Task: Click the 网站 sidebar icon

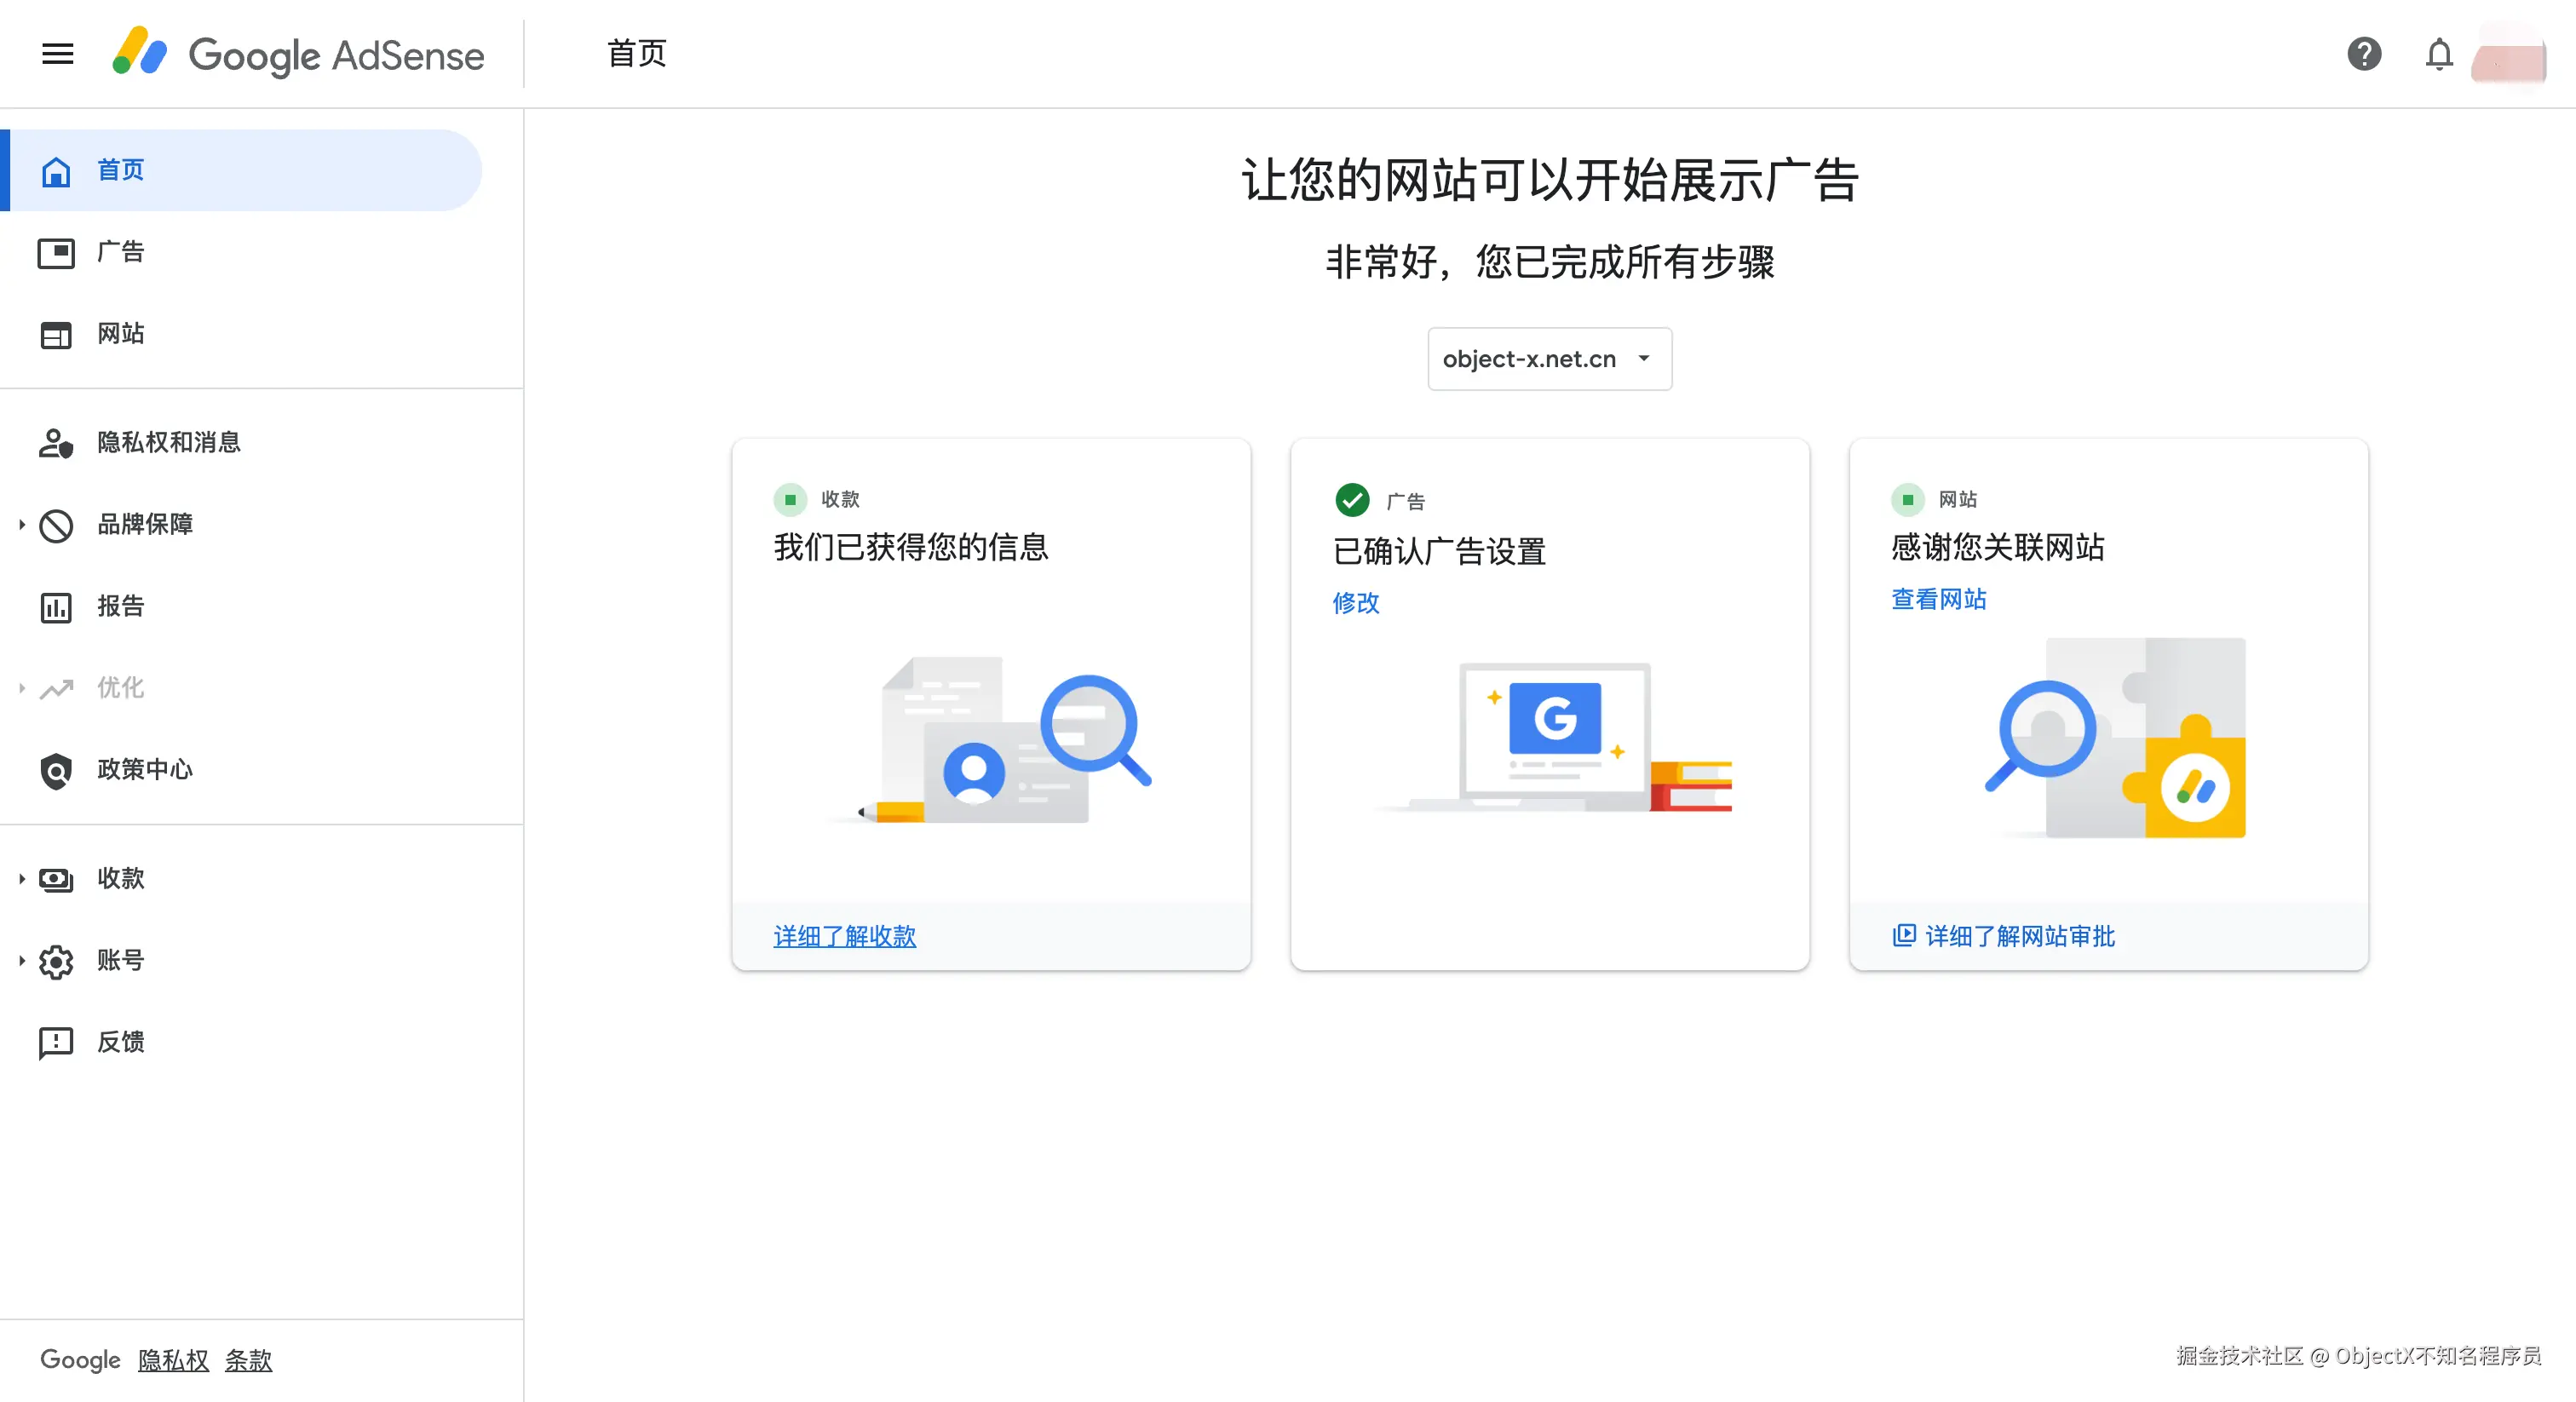Action: point(56,334)
